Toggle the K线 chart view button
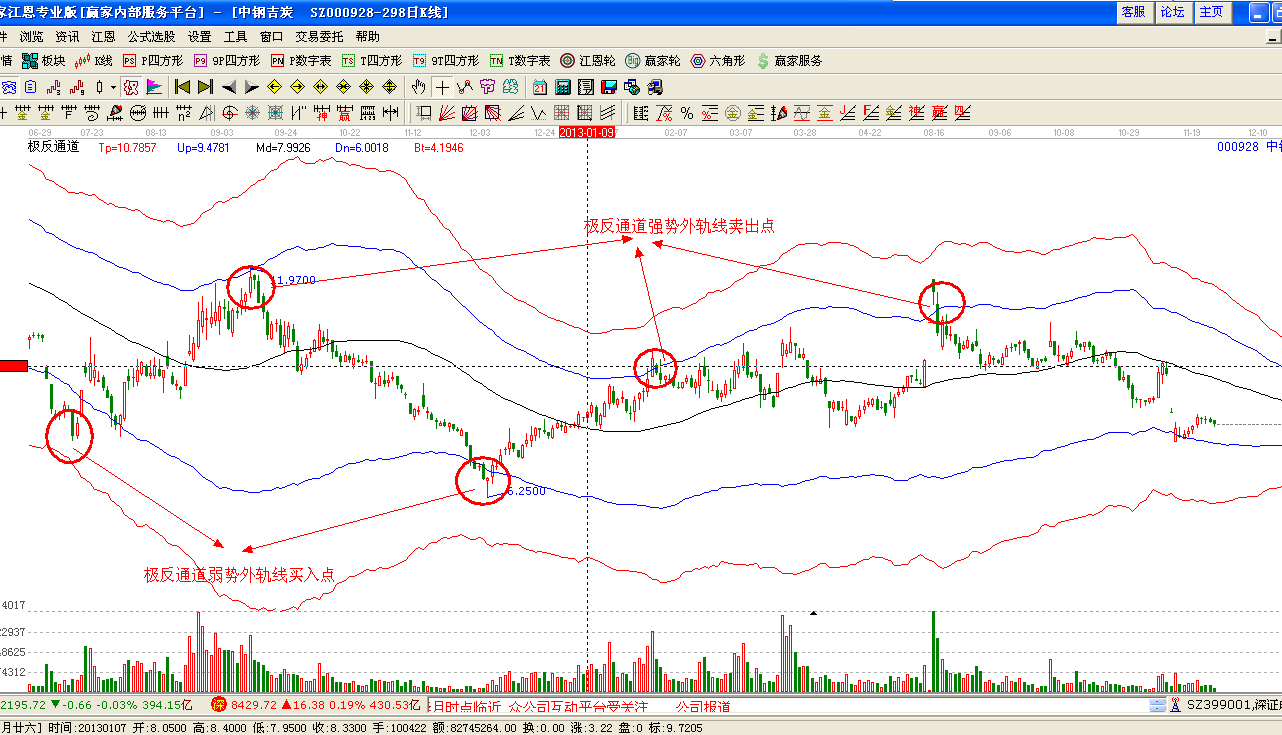Viewport: 1282px width, 735px height. [x=93, y=61]
